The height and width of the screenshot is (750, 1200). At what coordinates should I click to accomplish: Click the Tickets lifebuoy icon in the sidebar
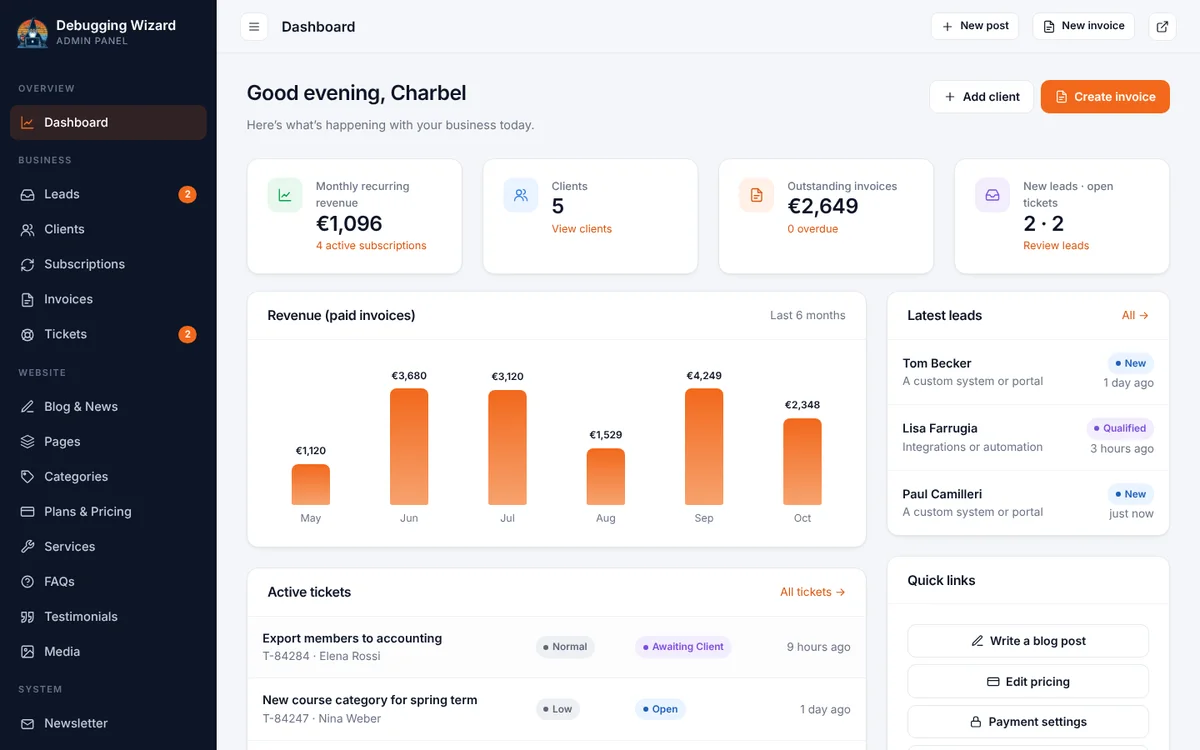click(x=27, y=334)
